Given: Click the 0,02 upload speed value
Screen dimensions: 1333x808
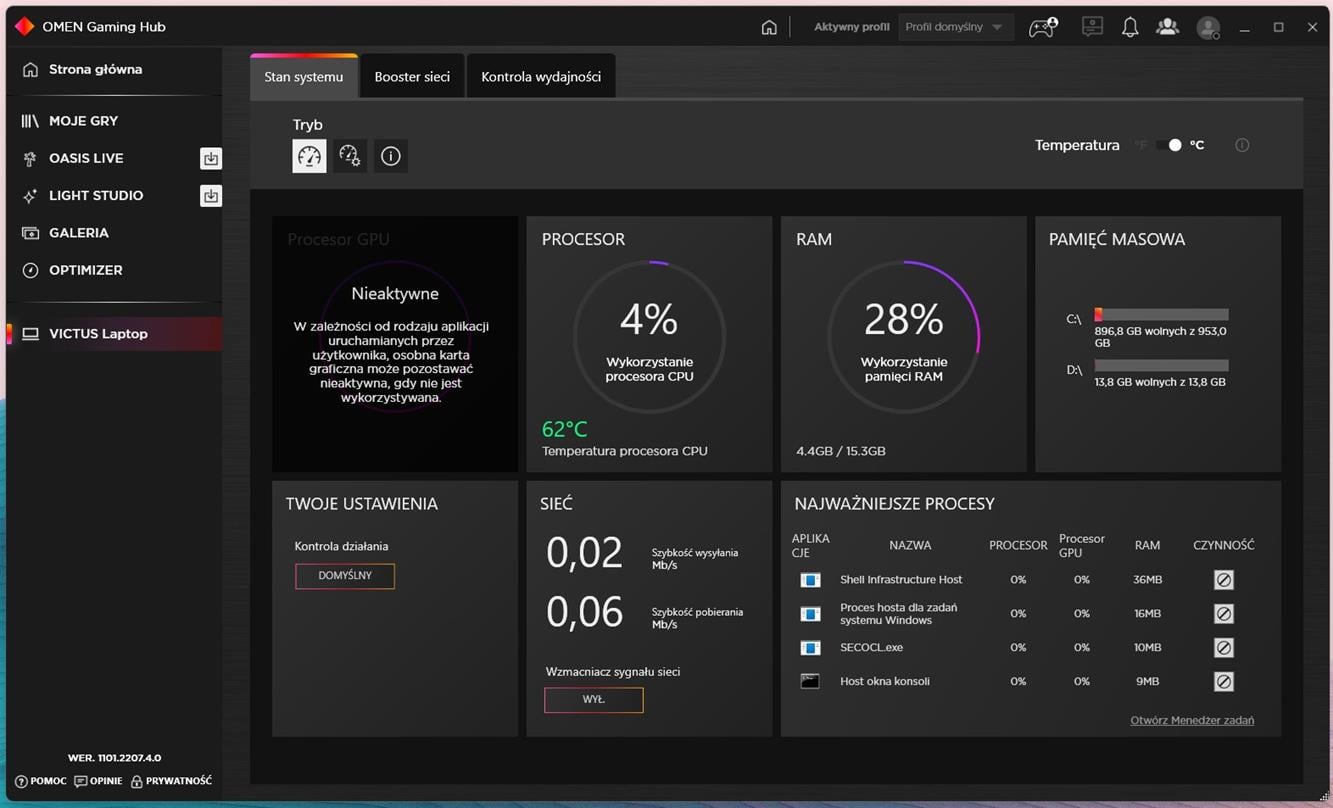Looking at the screenshot, I should coord(584,553).
